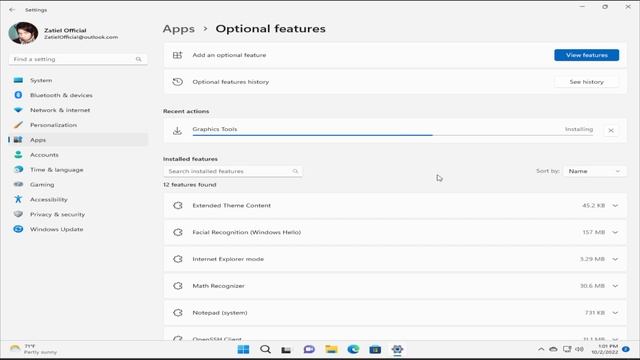Click the Graphics Tools install progress bar
The height and width of the screenshot is (360, 640).
[x=393, y=135]
